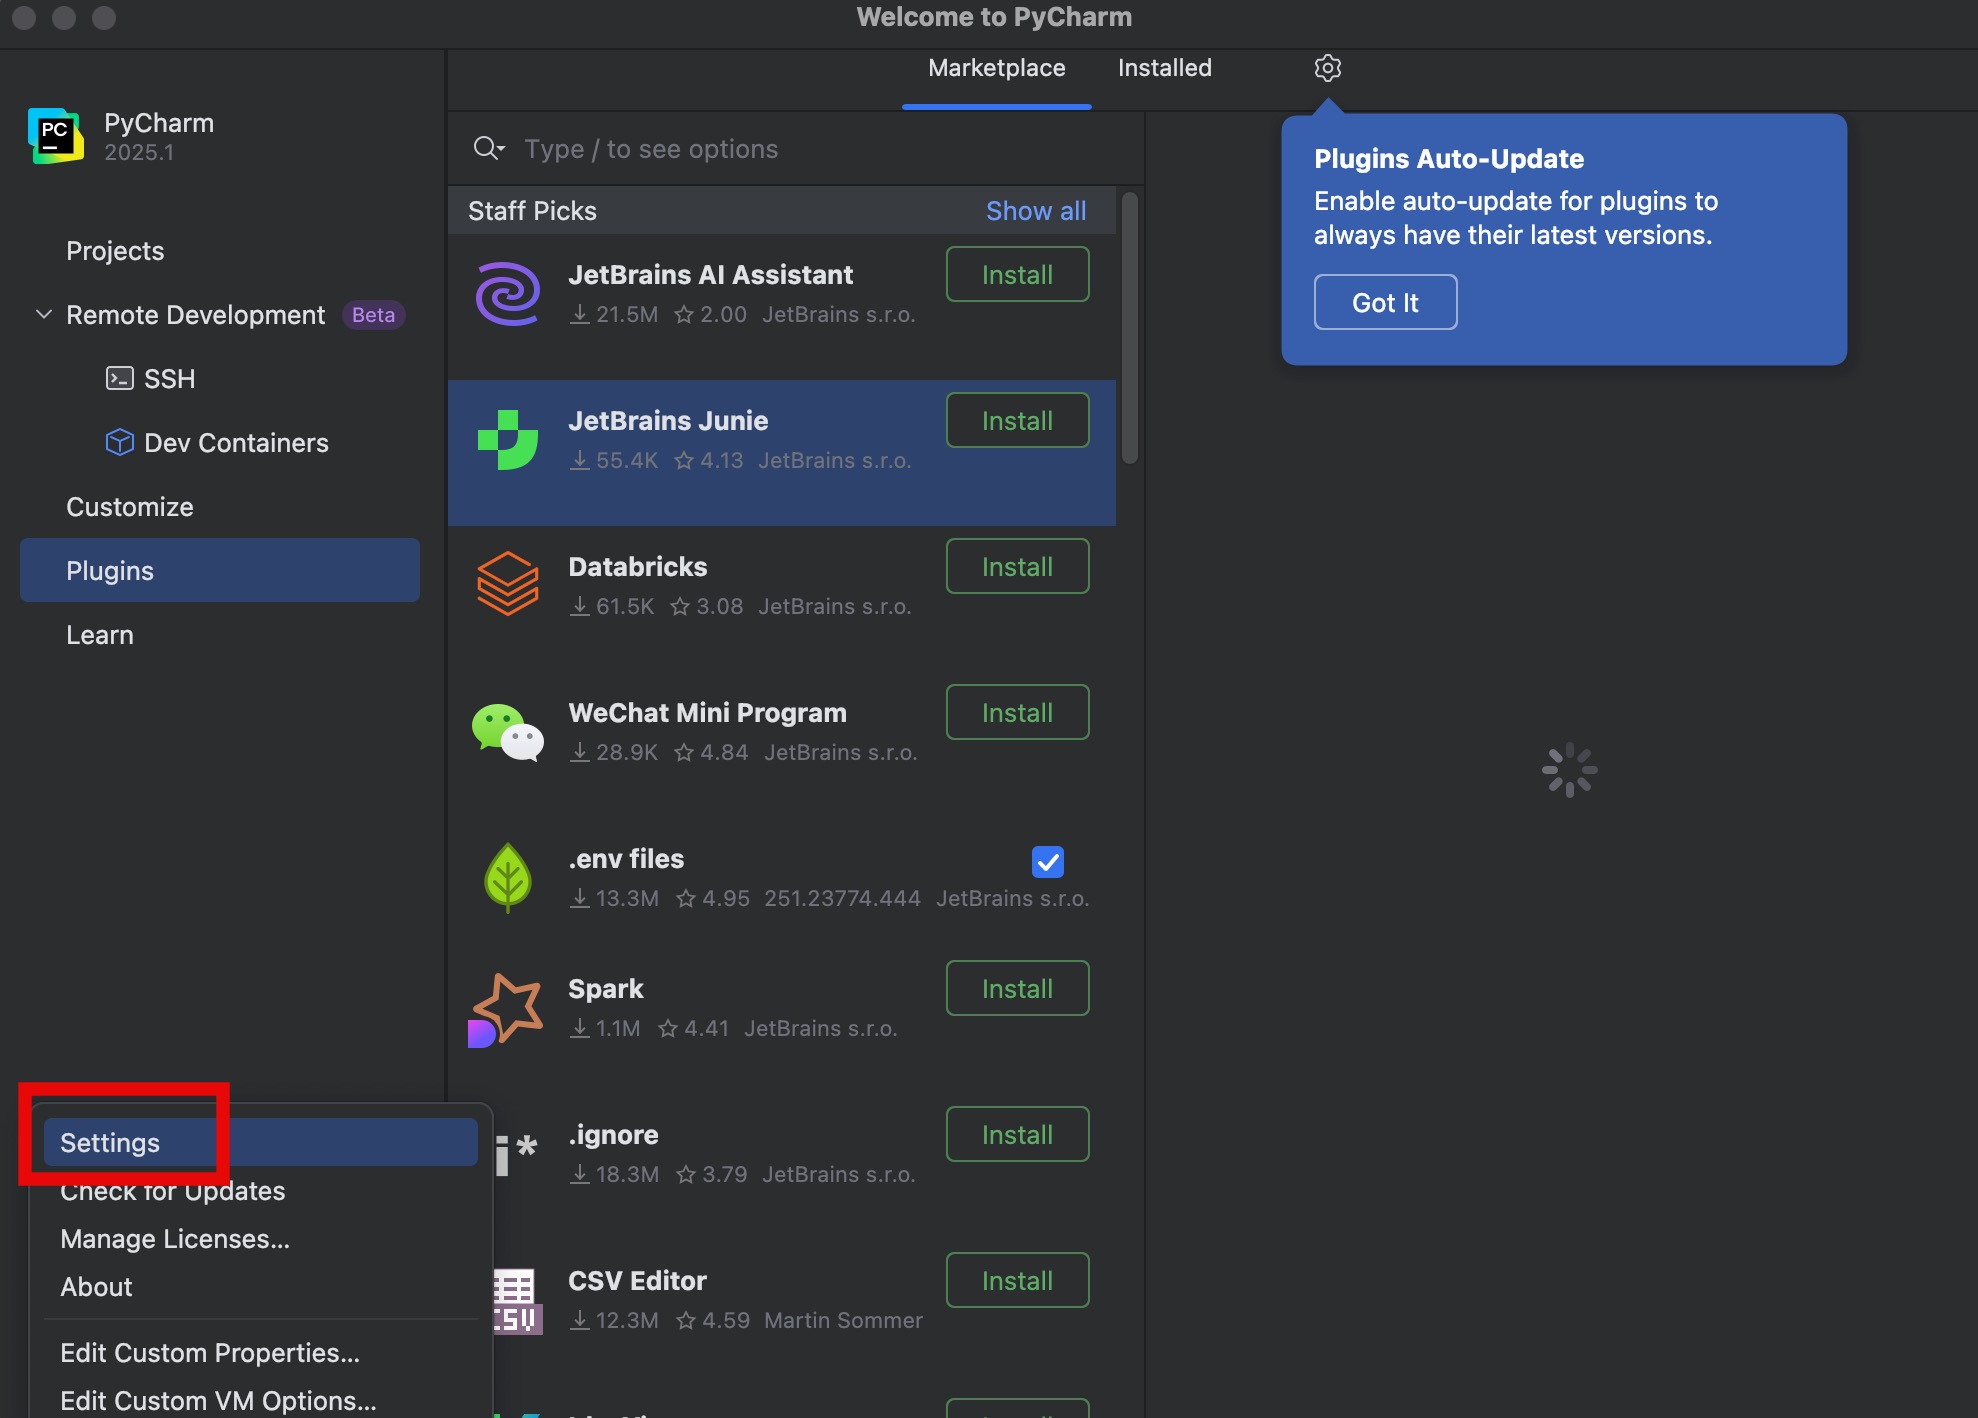This screenshot has height=1418, width=1978.
Task: Install the CSV Editor plugin
Action: 1016,1280
